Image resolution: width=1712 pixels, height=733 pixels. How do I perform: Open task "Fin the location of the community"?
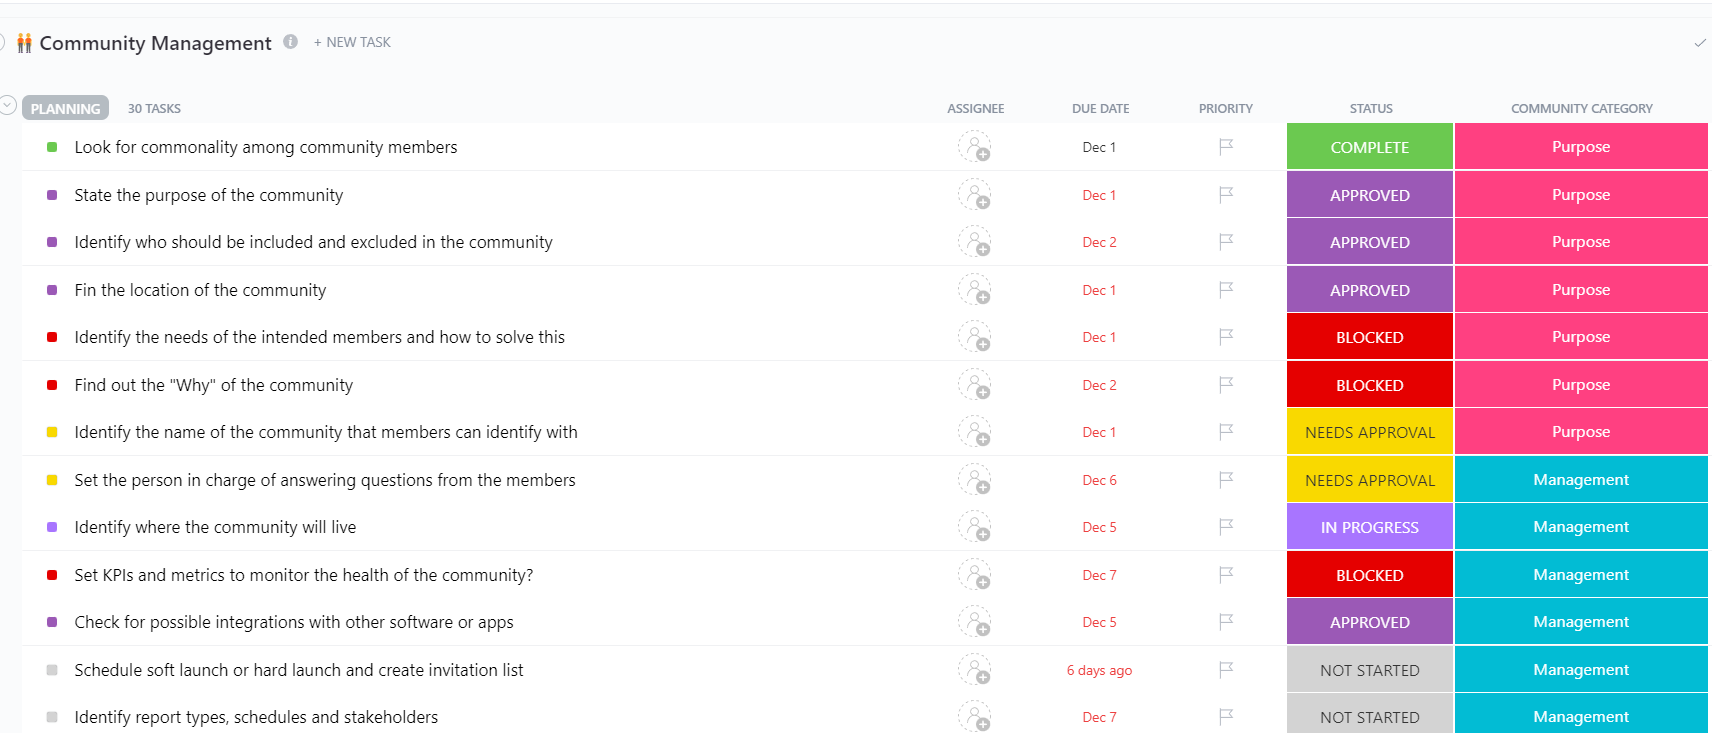click(x=200, y=290)
